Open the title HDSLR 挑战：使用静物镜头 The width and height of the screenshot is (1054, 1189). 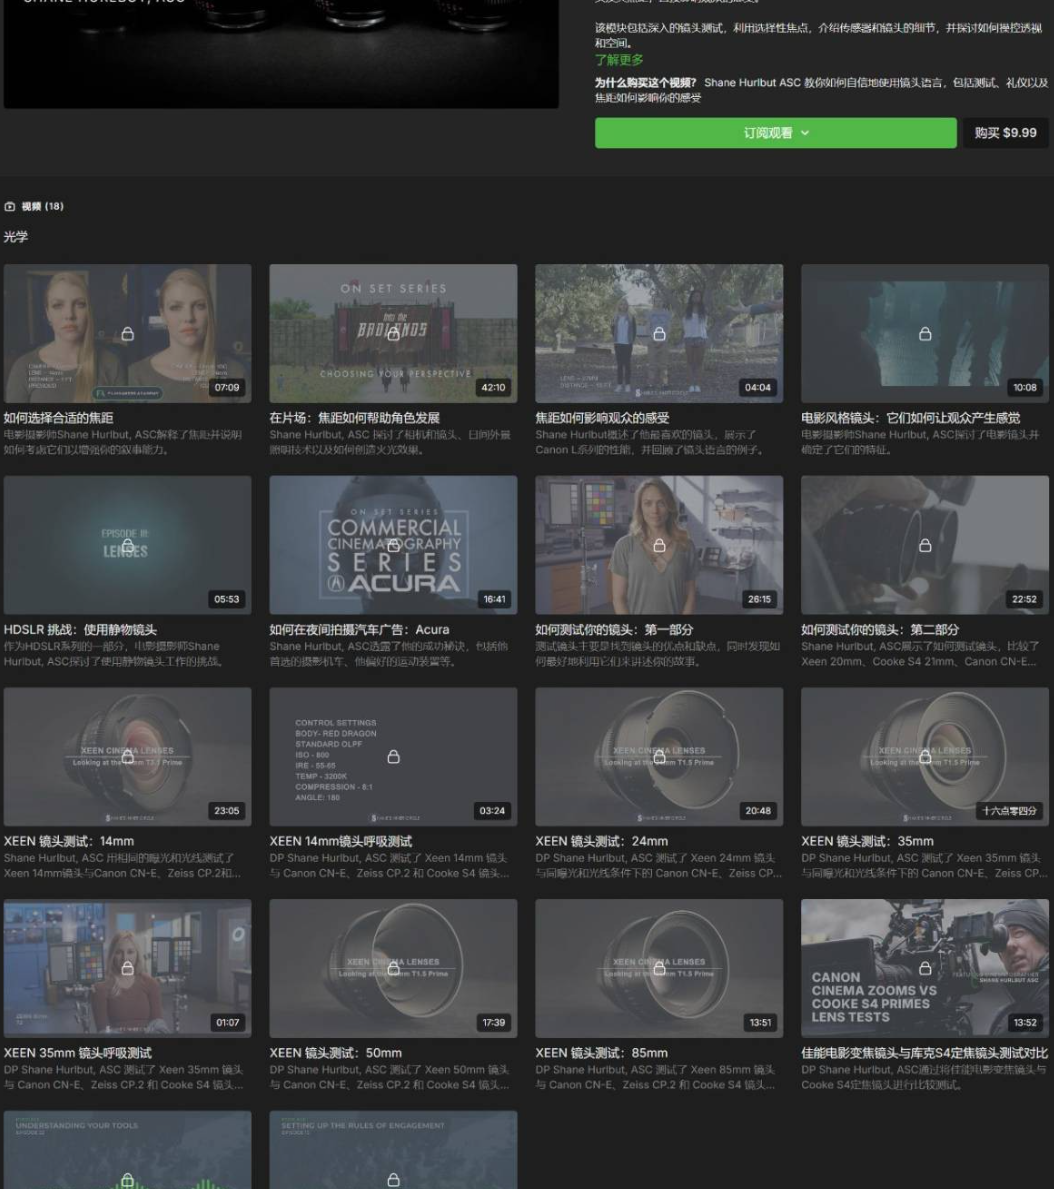[80, 629]
